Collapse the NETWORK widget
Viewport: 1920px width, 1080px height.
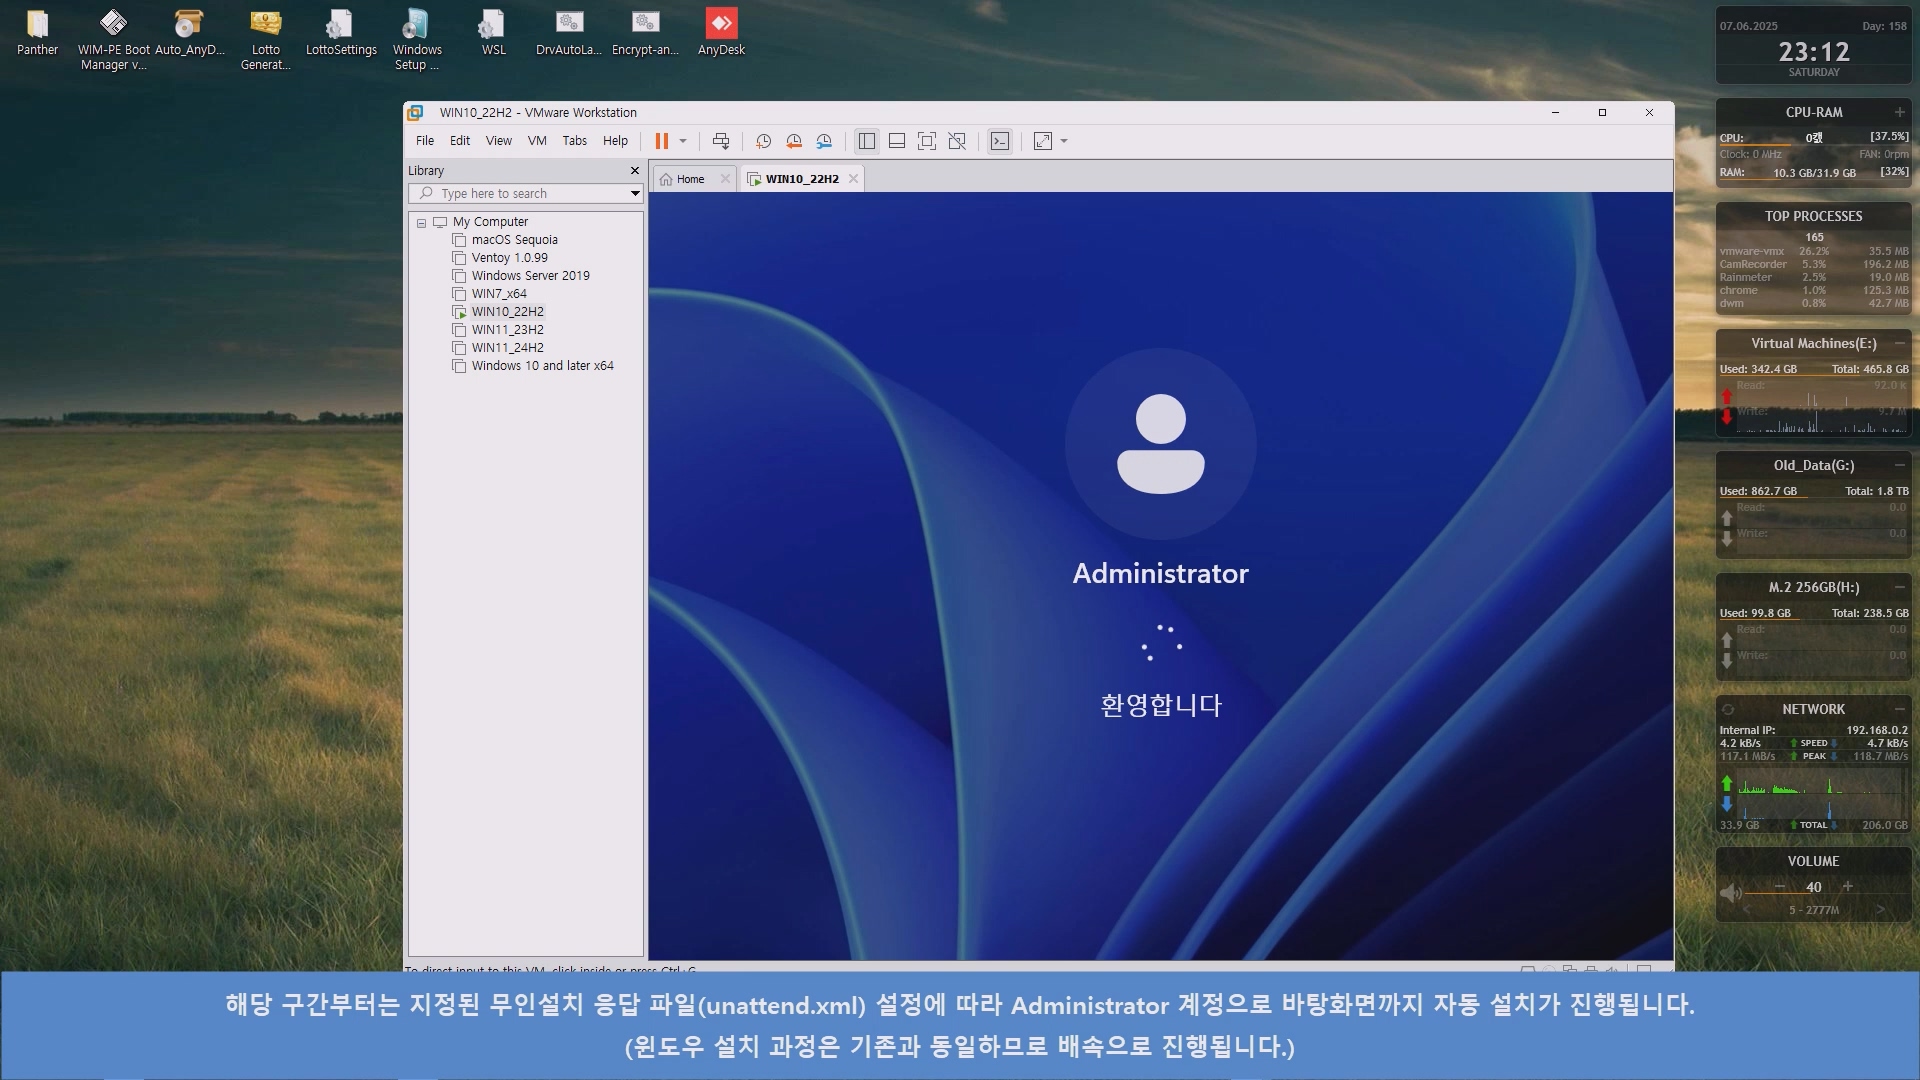(1899, 709)
